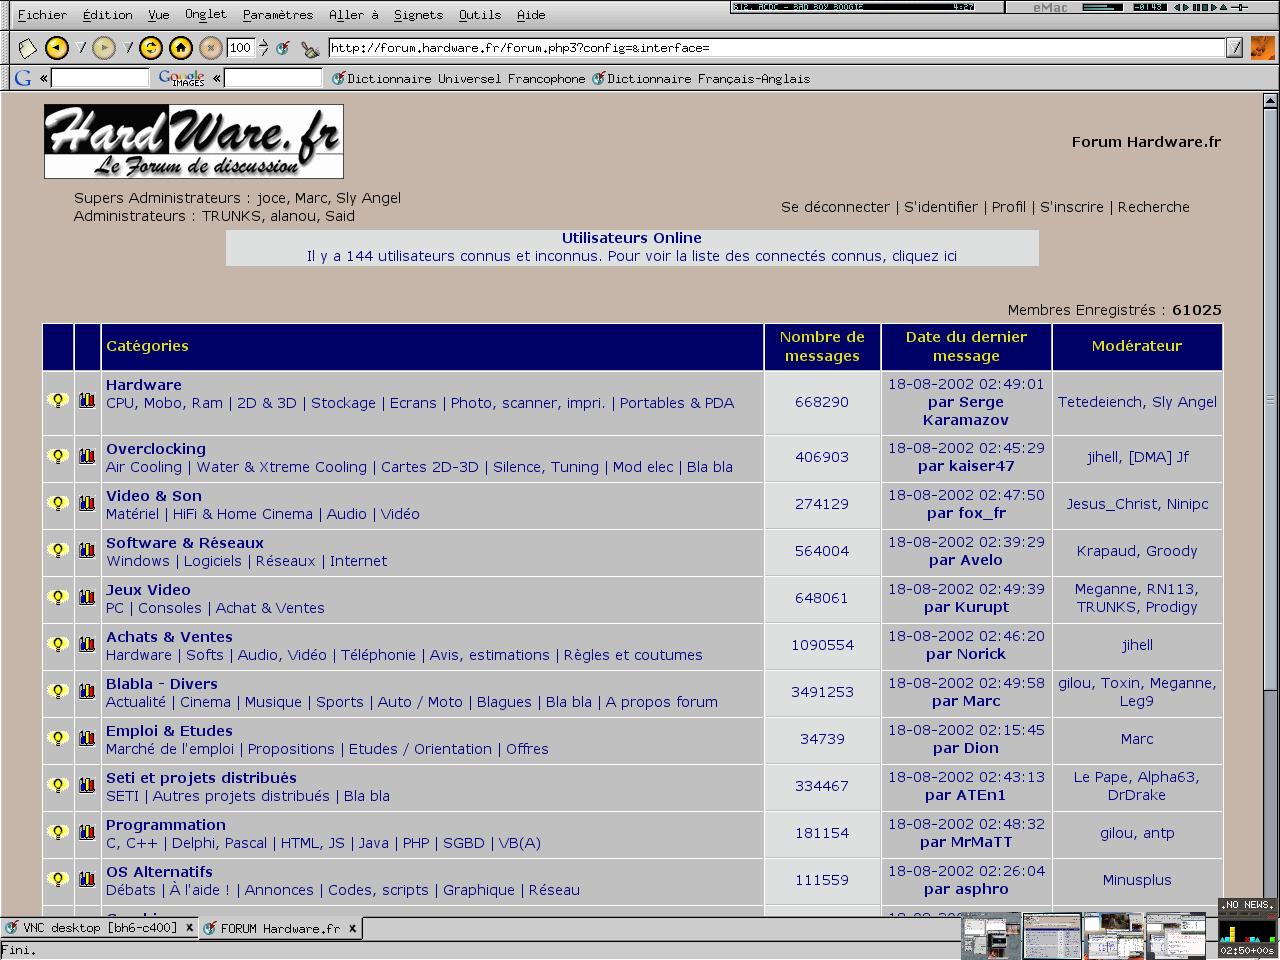The height and width of the screenshot is (960, 1280).
Task: Open the Overclocking category
Action: point(156,449)
